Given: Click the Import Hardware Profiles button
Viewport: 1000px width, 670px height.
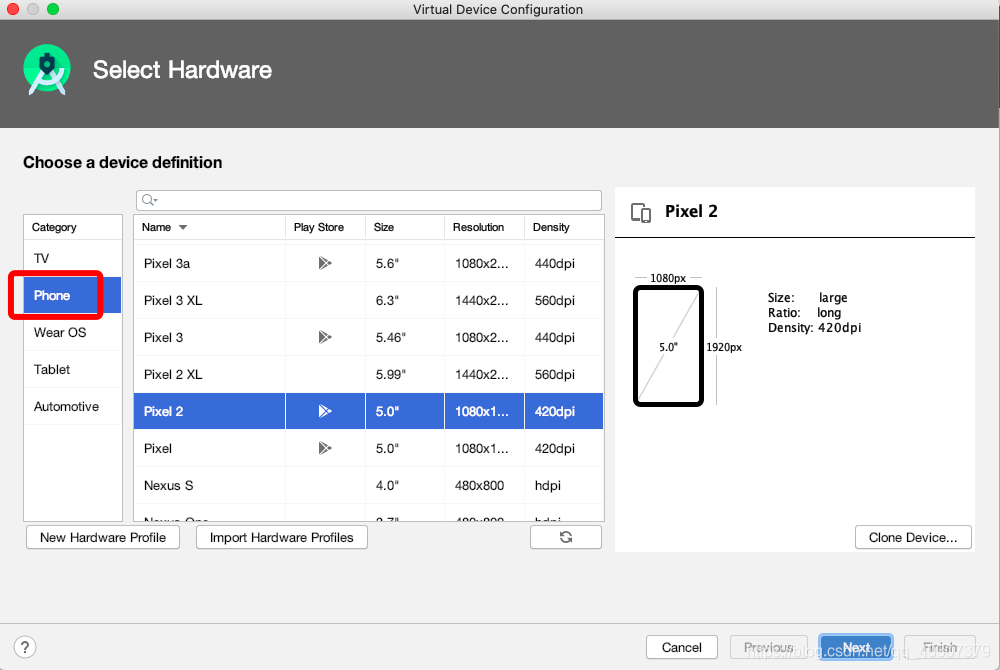Looking at the screenshot, I should click(x=281, y=537).
